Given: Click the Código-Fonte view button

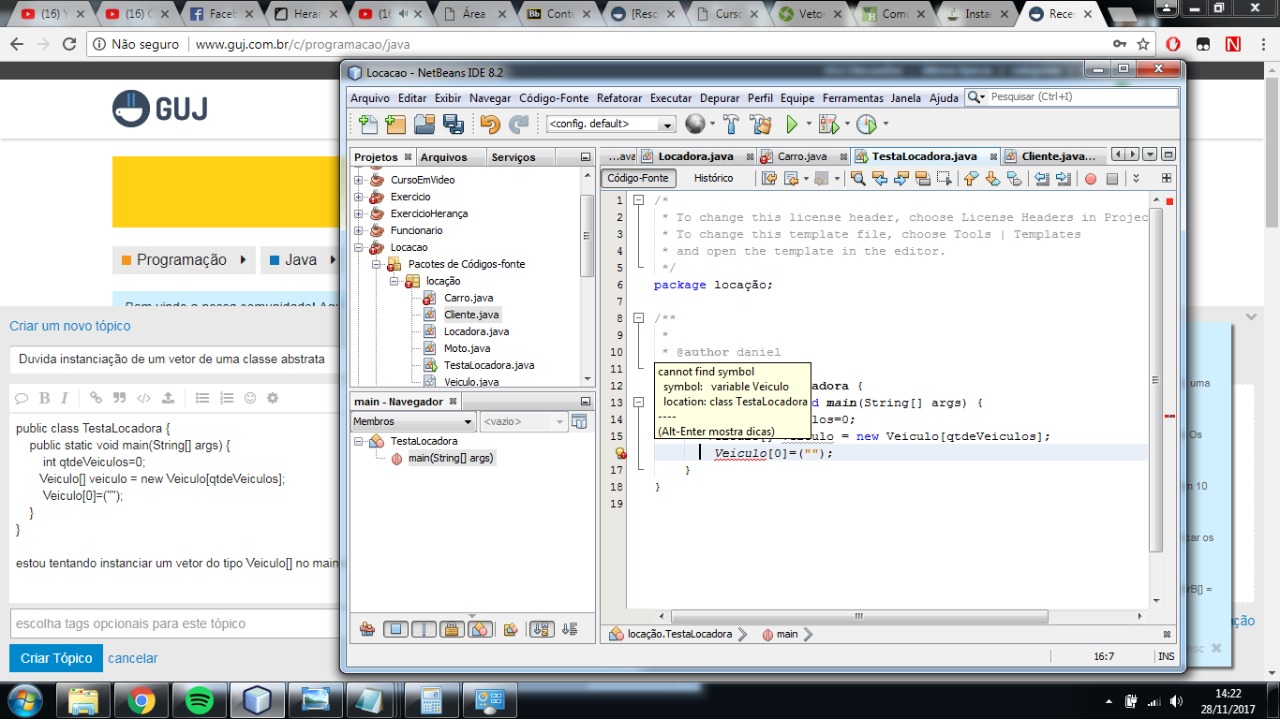Looking at the screenshot, I should click(x=638, y=178).
